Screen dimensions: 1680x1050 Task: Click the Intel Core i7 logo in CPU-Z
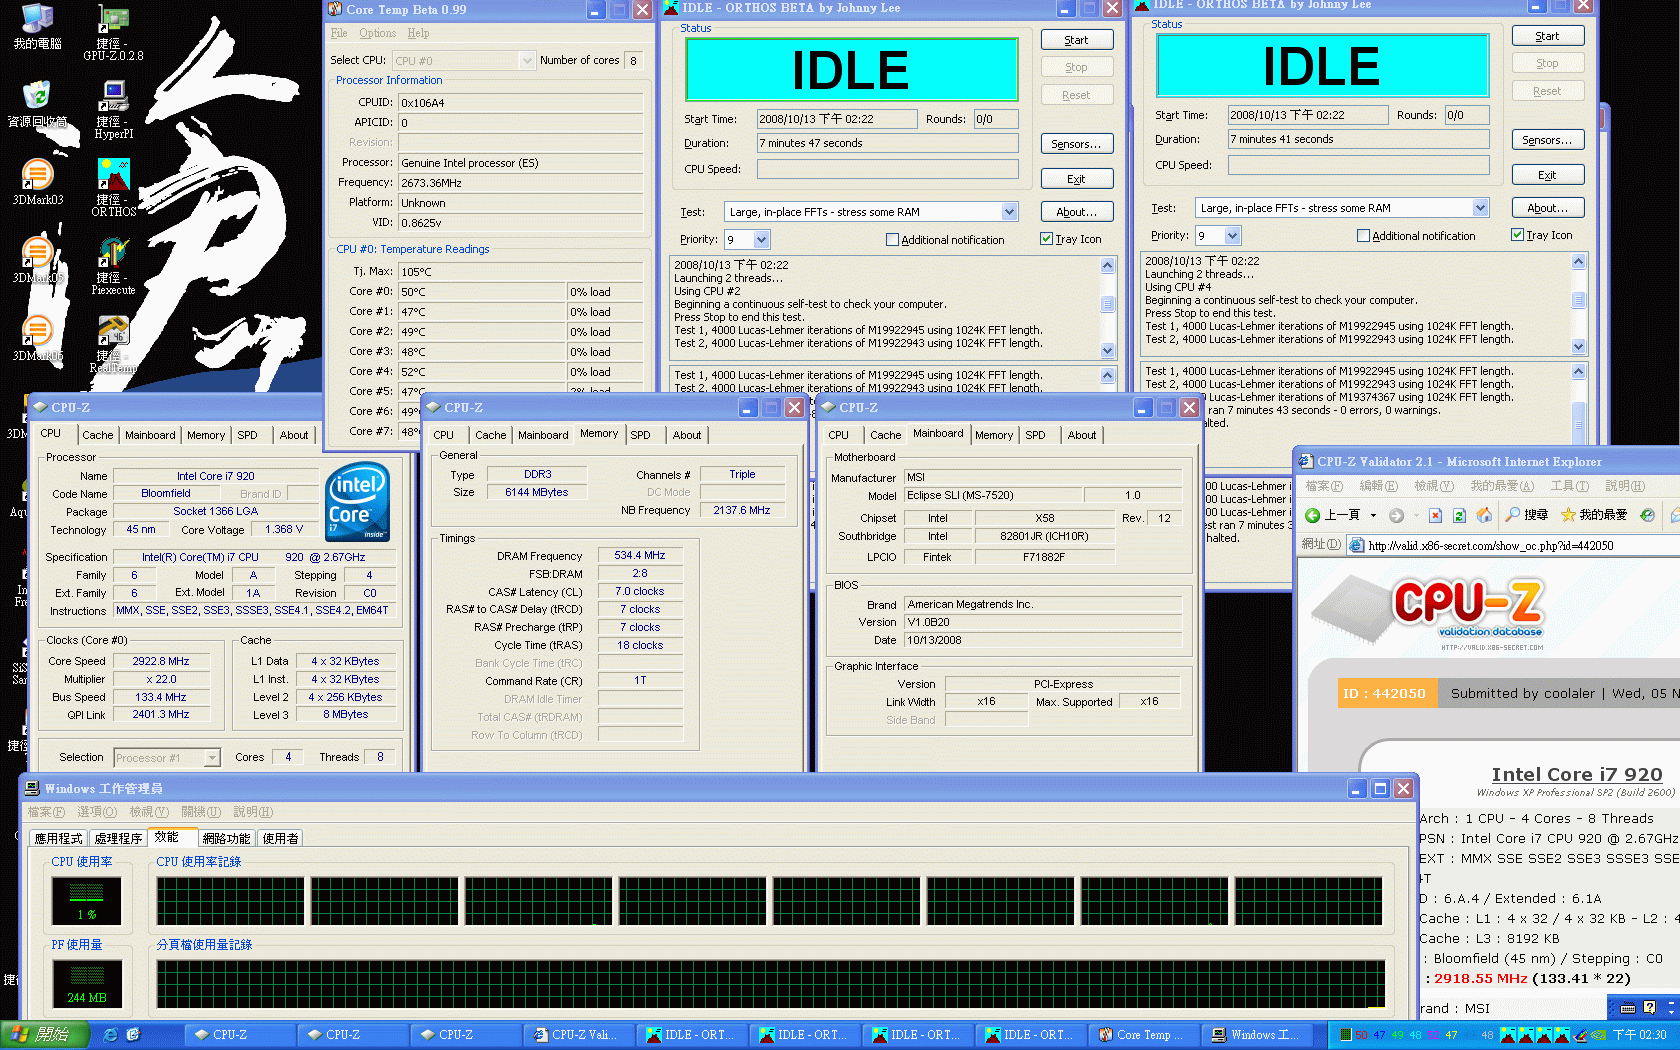click(357, 502)
